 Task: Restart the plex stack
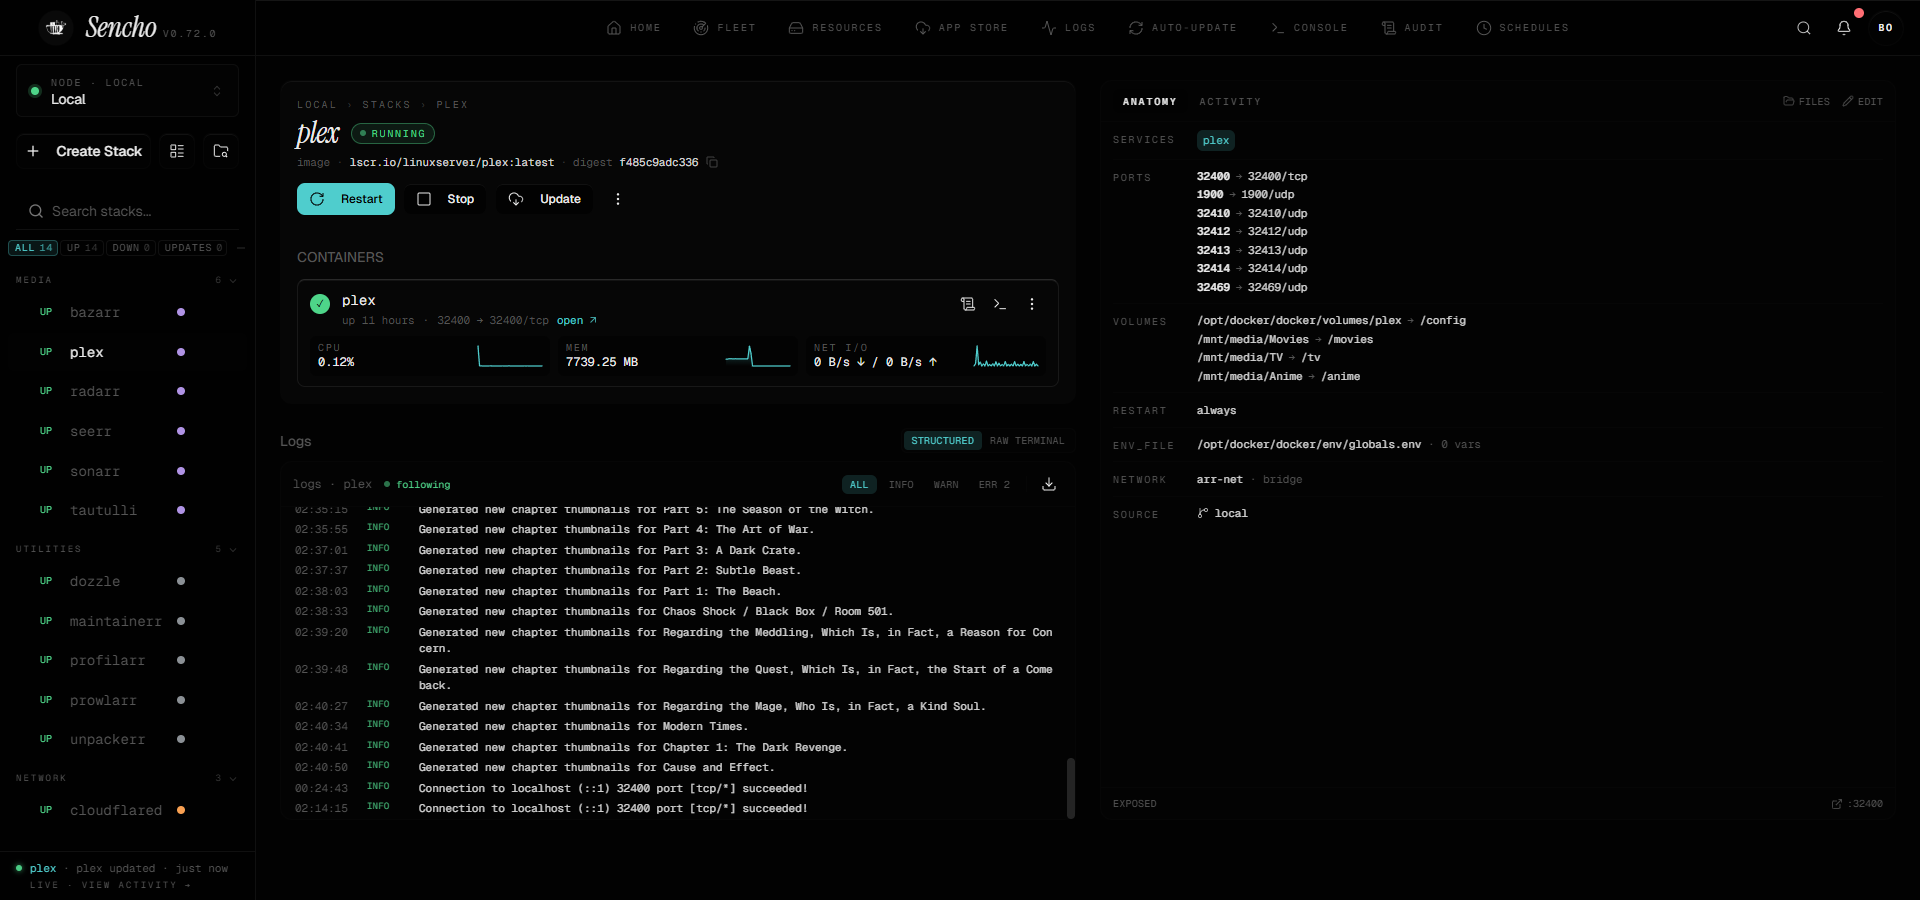click(346, 199)
